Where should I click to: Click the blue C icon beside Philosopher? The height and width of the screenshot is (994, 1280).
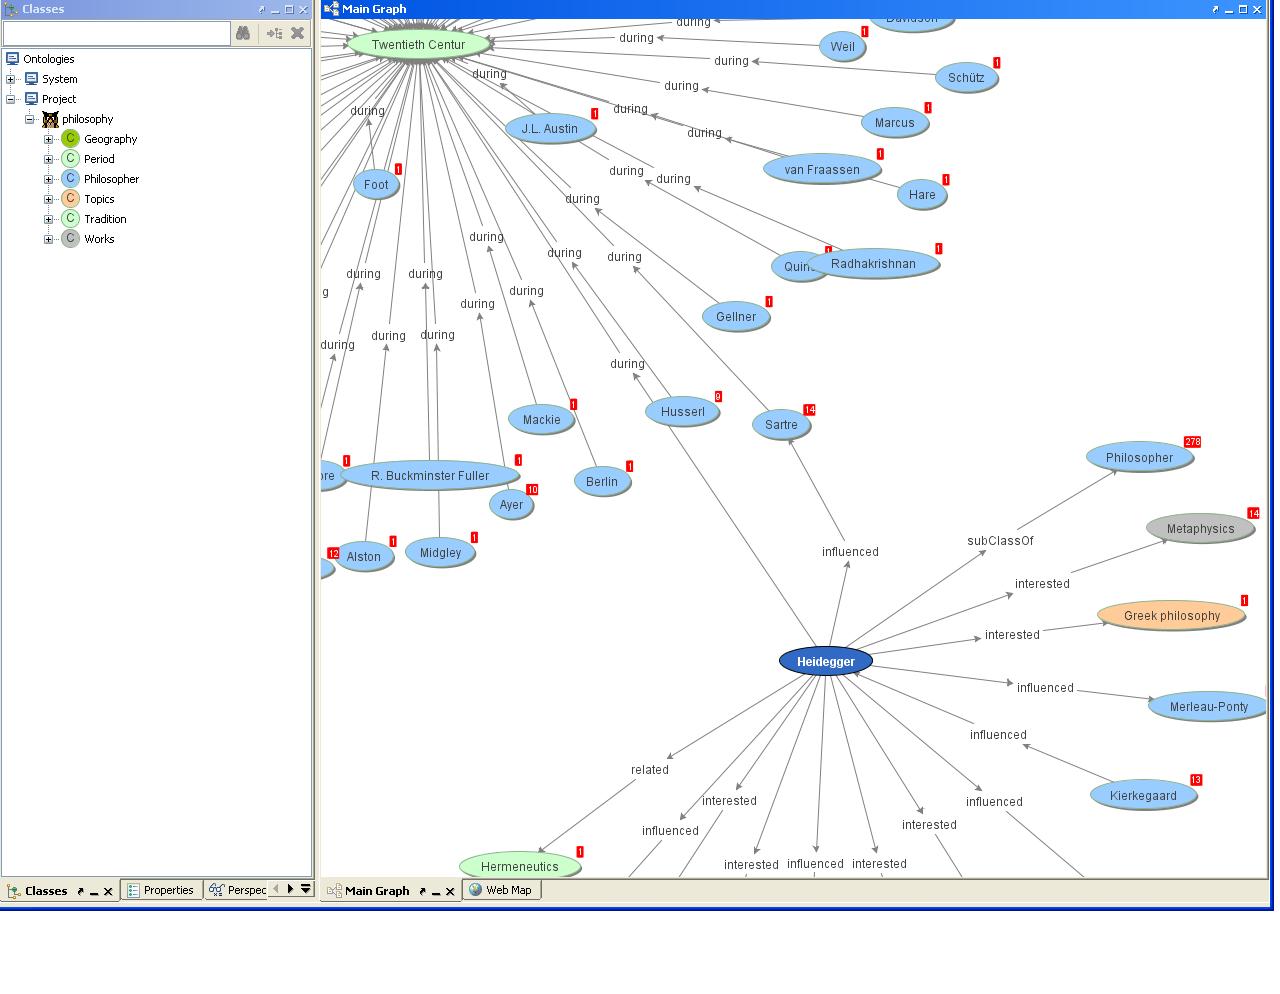(x=70, y=179)
